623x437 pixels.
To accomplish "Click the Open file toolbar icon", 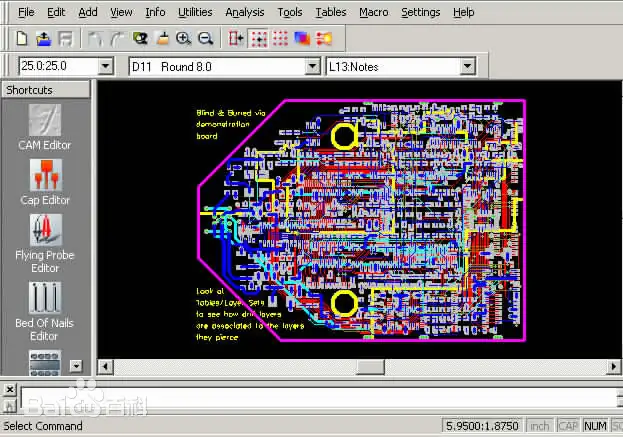I will pyautogui.click(x=44, y=39).
